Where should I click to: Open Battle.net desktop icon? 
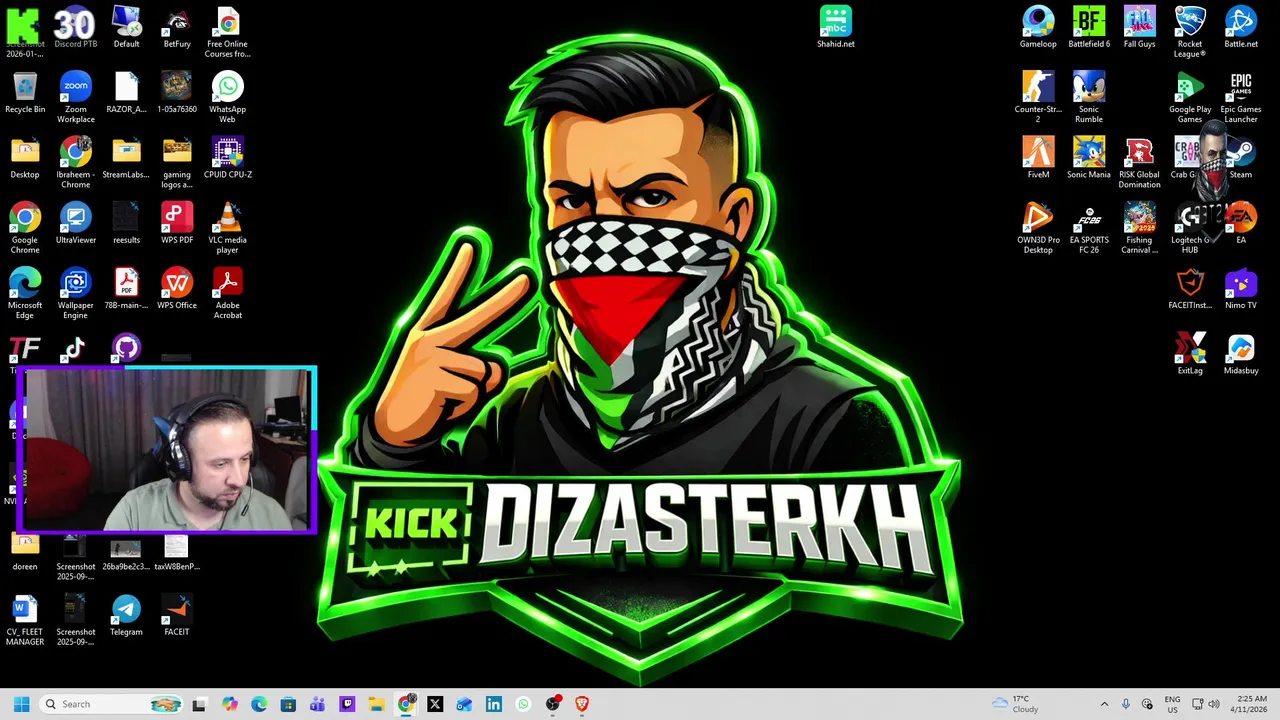[1241, 28]
